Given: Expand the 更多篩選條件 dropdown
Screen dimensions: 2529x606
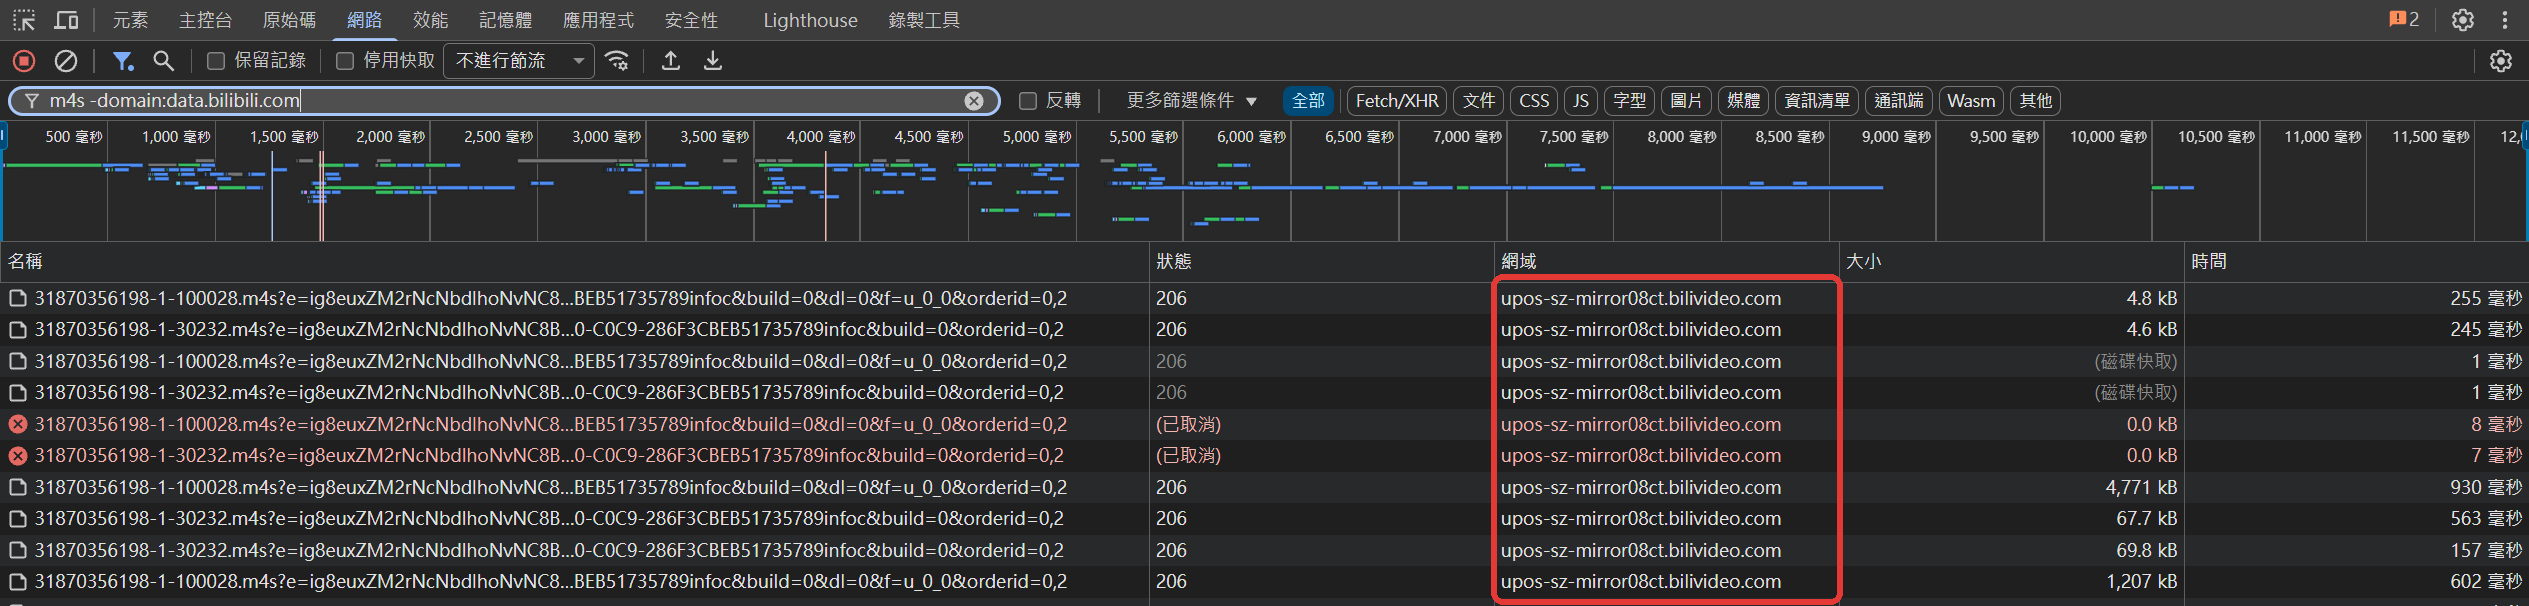Looking at the screenshot, I should point(1191,101).
